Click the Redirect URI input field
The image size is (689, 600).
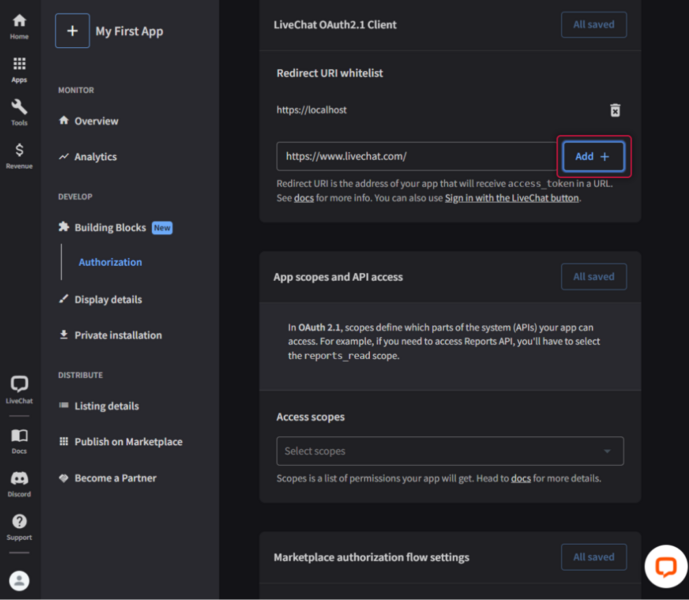click(x=416, y=157)
